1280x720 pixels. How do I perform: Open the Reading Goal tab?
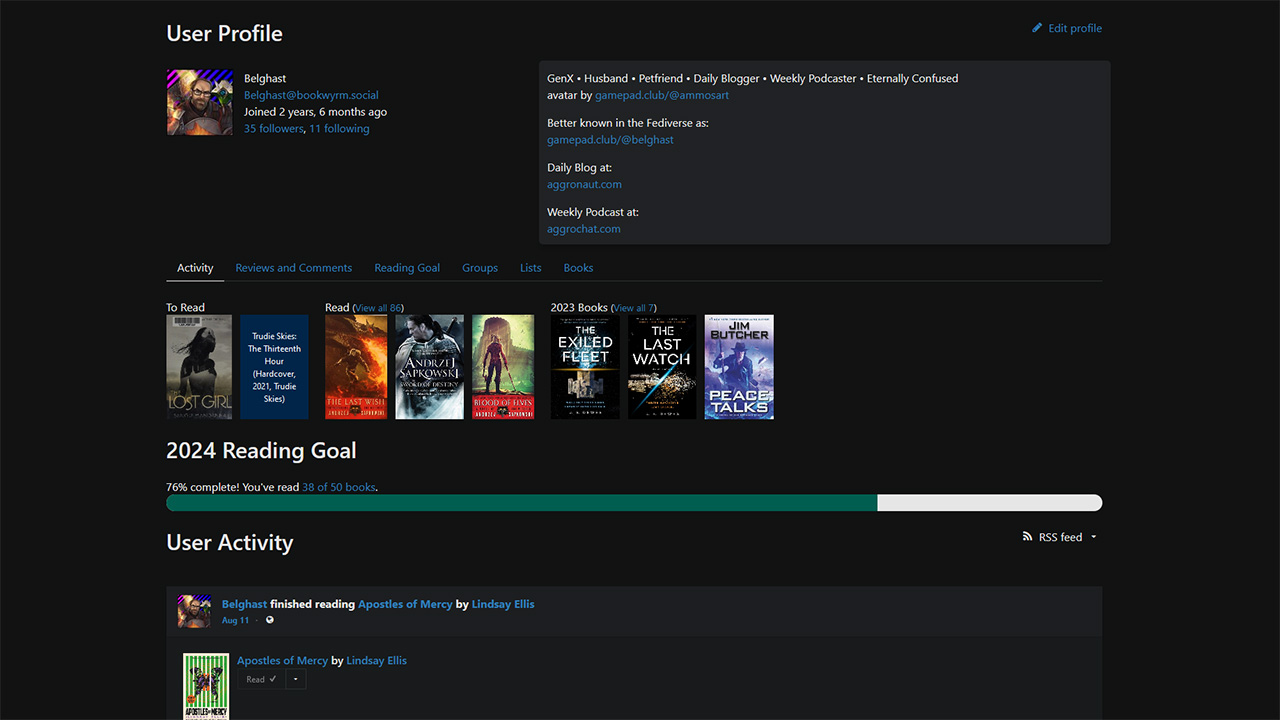(x=407, y=268)
